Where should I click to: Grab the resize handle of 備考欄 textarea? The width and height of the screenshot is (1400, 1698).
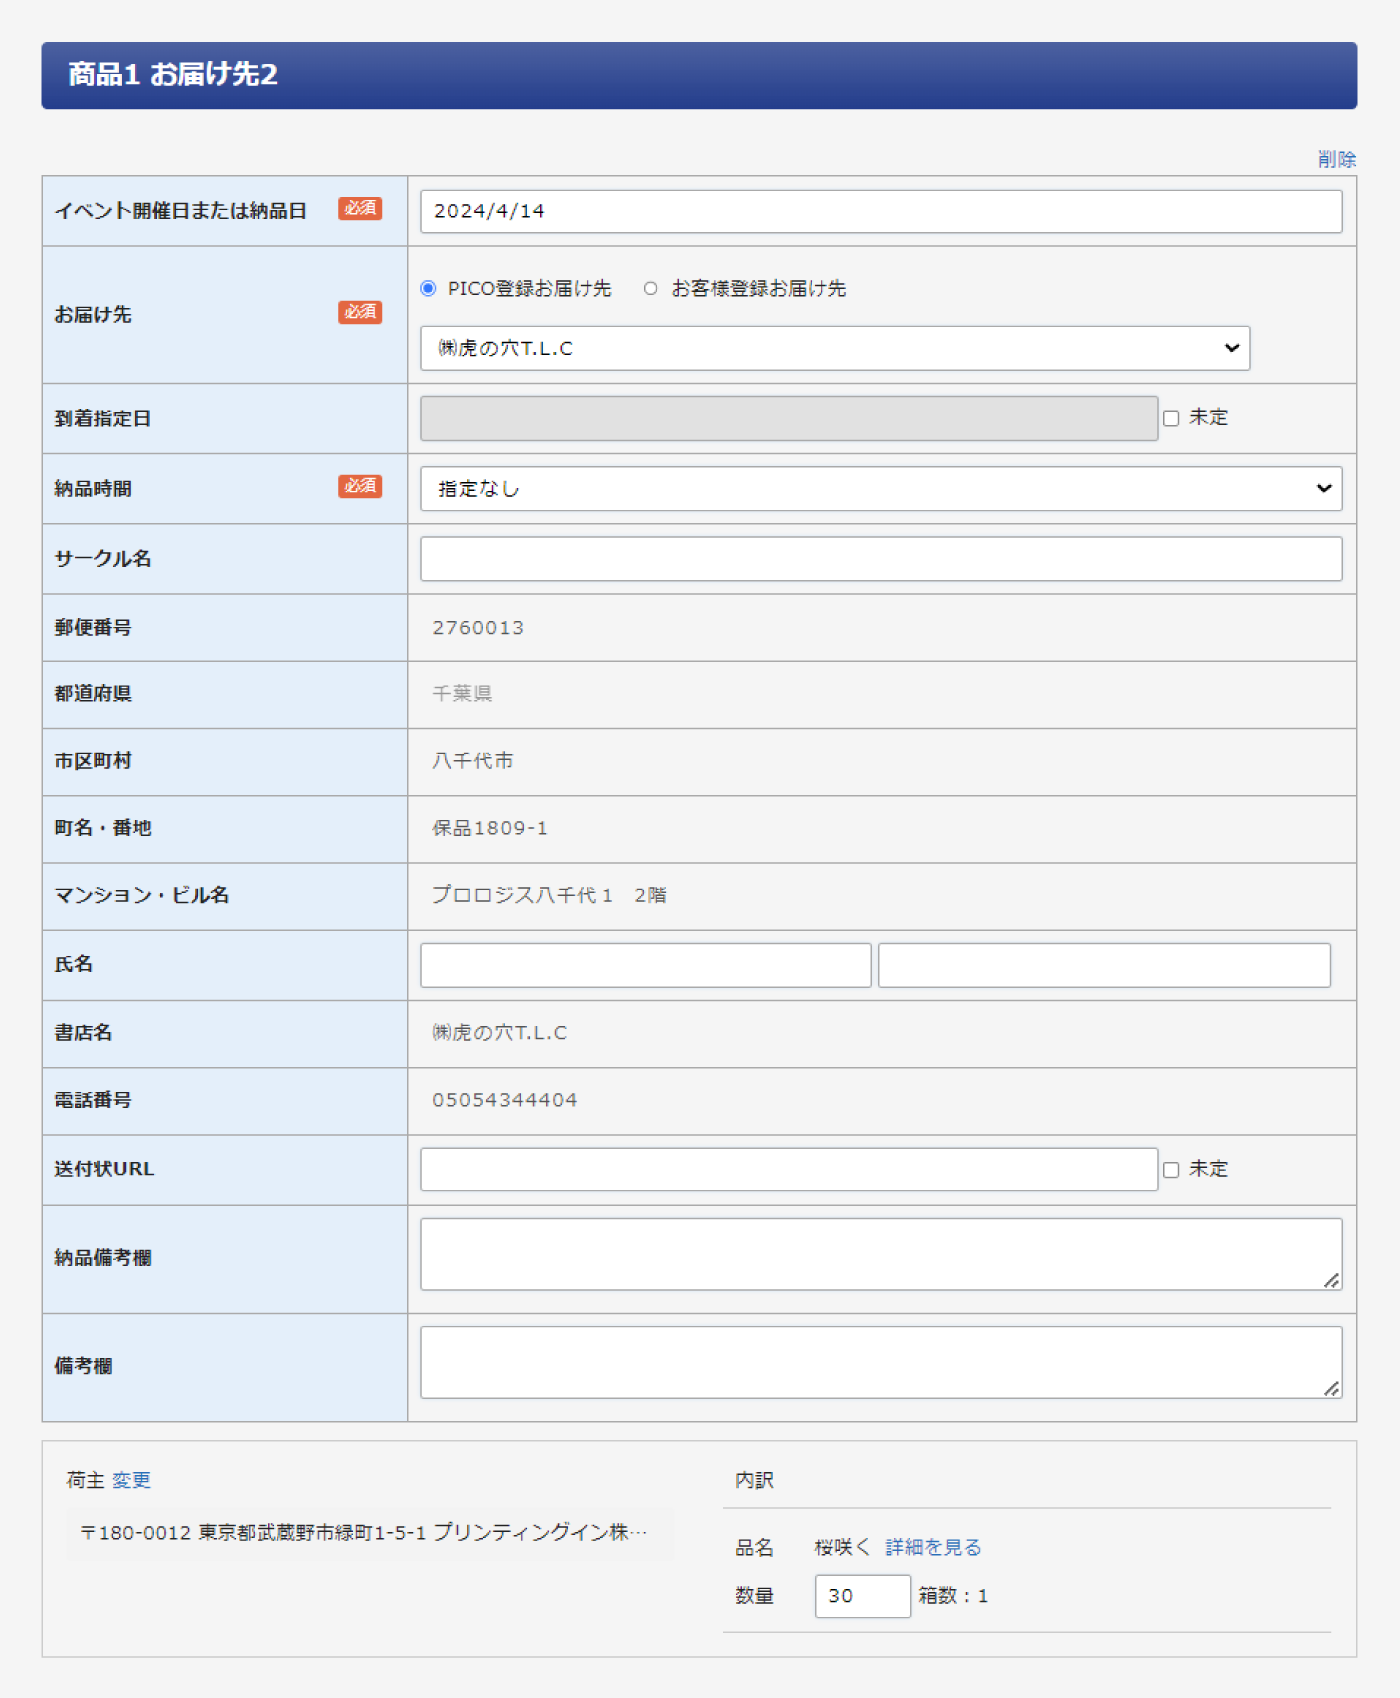(1331, 1388)
